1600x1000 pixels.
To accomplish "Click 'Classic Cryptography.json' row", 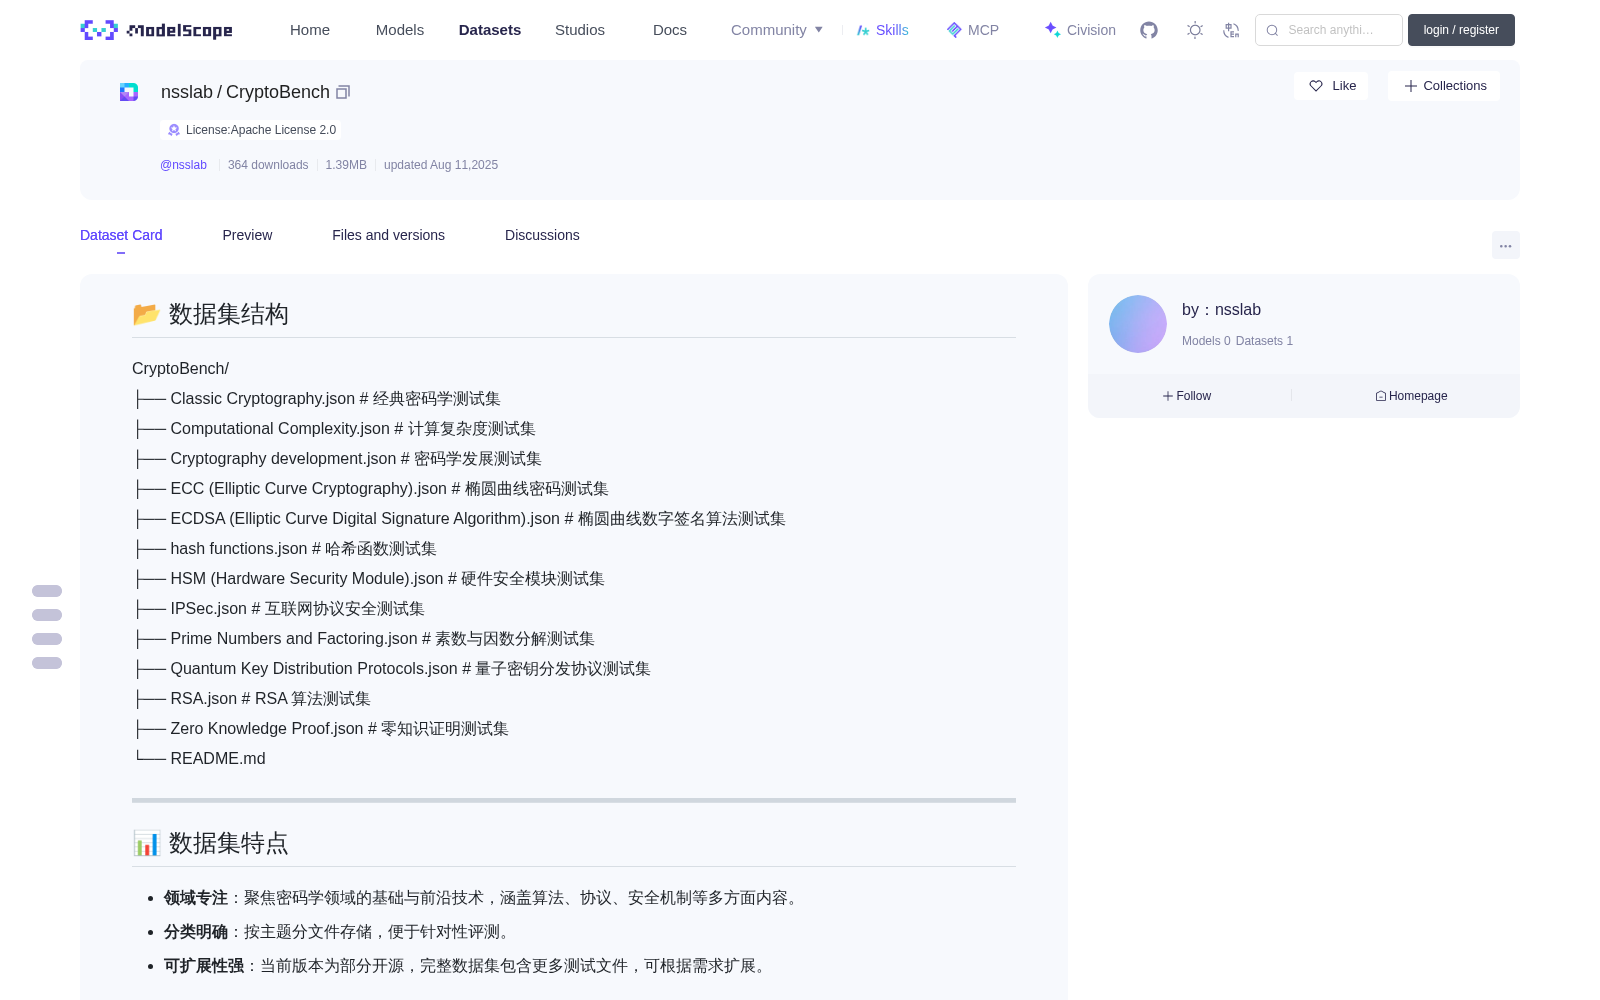I will point(317,399).
